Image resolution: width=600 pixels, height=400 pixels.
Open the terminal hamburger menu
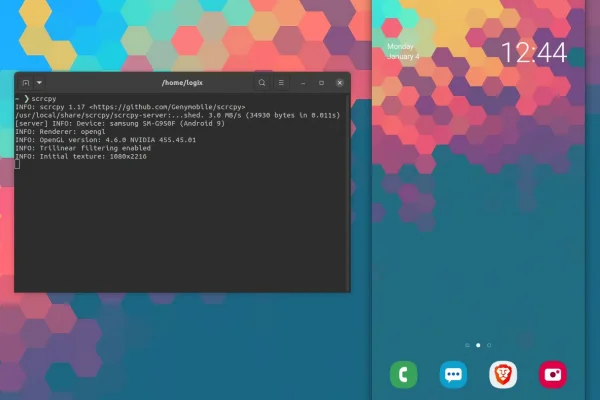(281, 83)
